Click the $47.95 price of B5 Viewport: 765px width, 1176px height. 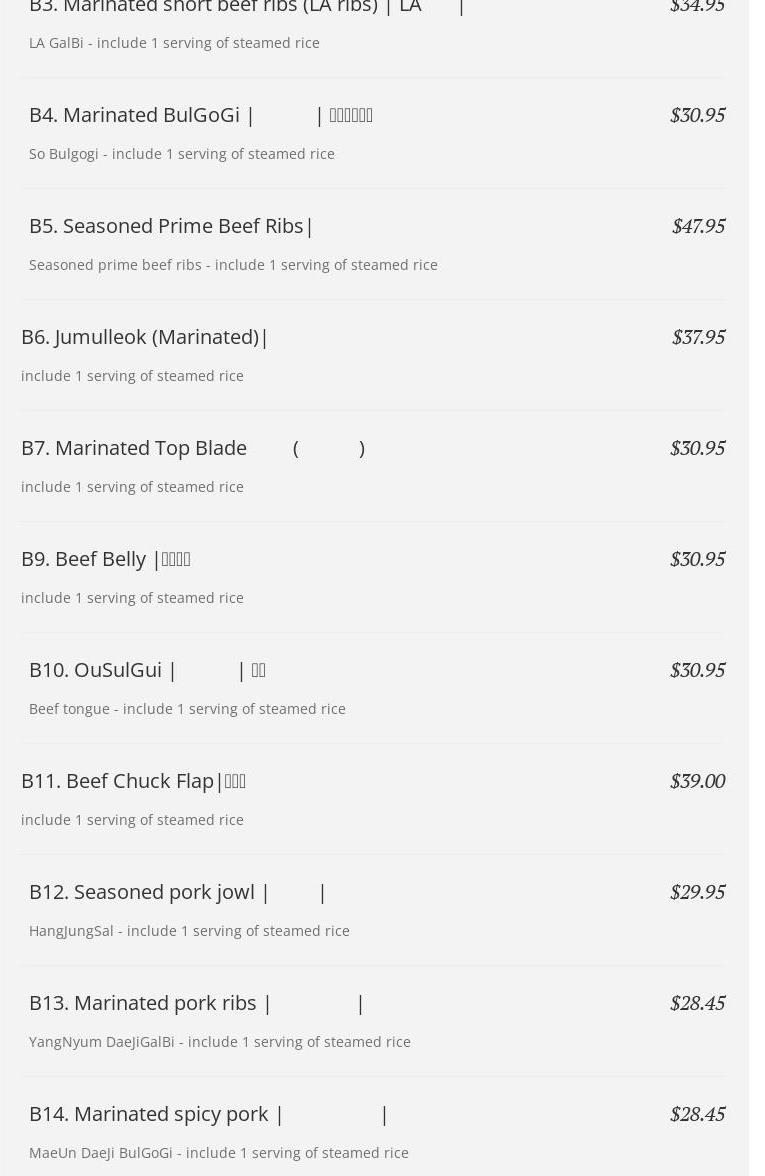click(698, 226)
